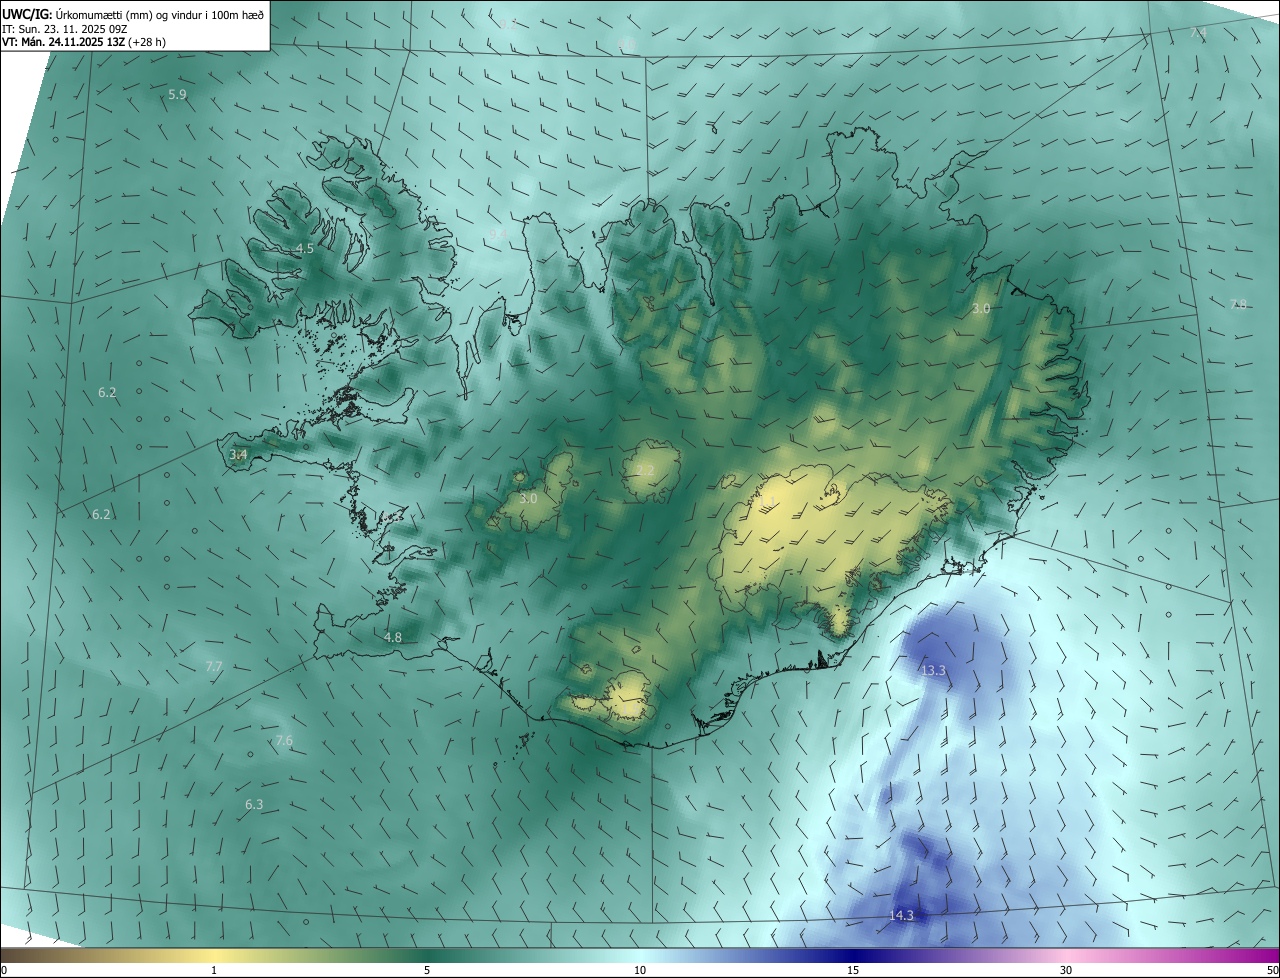Viewport: 1280px width, 978px height.
Task: Click the '15' tick on the colour scale
Action: [853, 970]
